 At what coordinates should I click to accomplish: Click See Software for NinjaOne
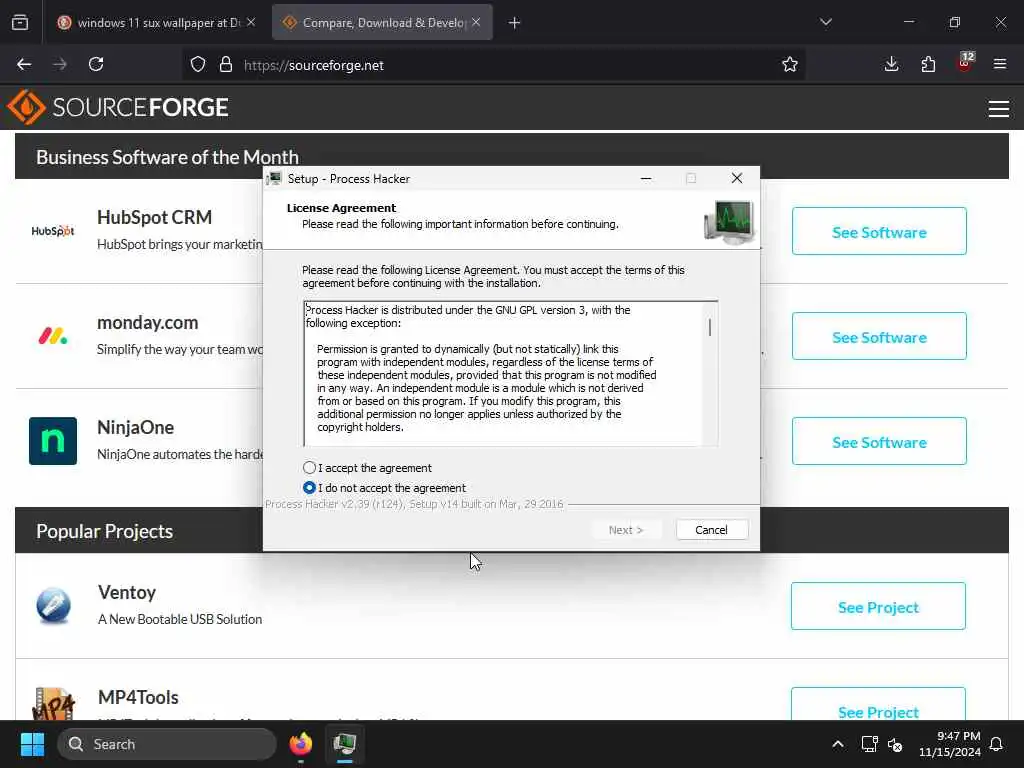click(x=879, y=441)
